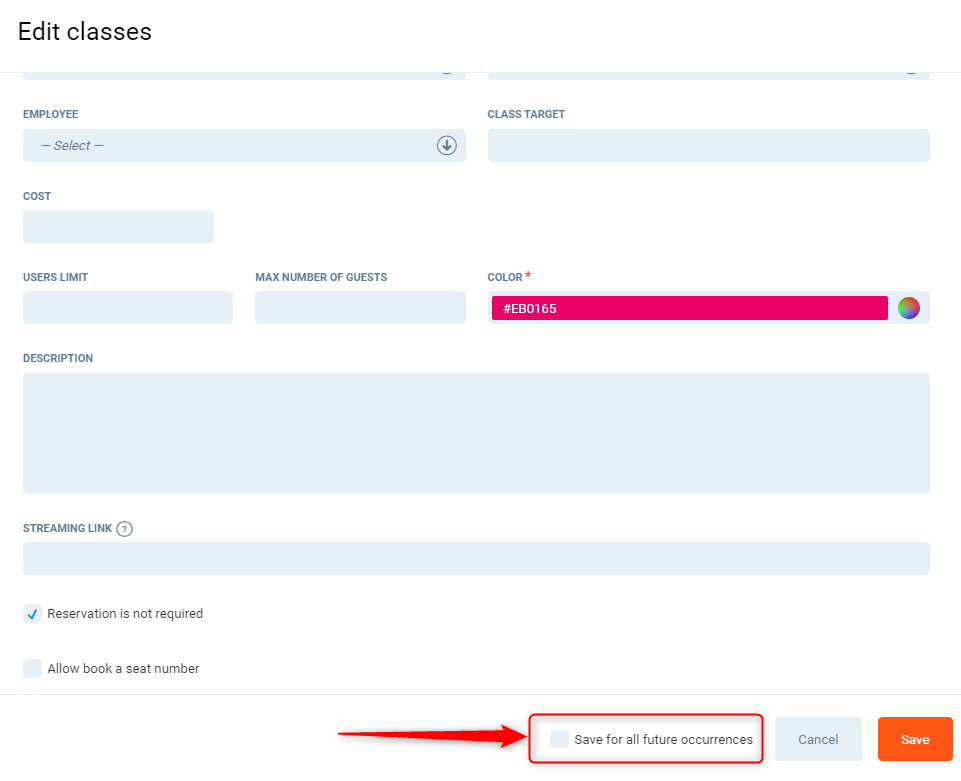Select the Users Limit input box
The height and width of the screenshot is (781, 961).
128,308
